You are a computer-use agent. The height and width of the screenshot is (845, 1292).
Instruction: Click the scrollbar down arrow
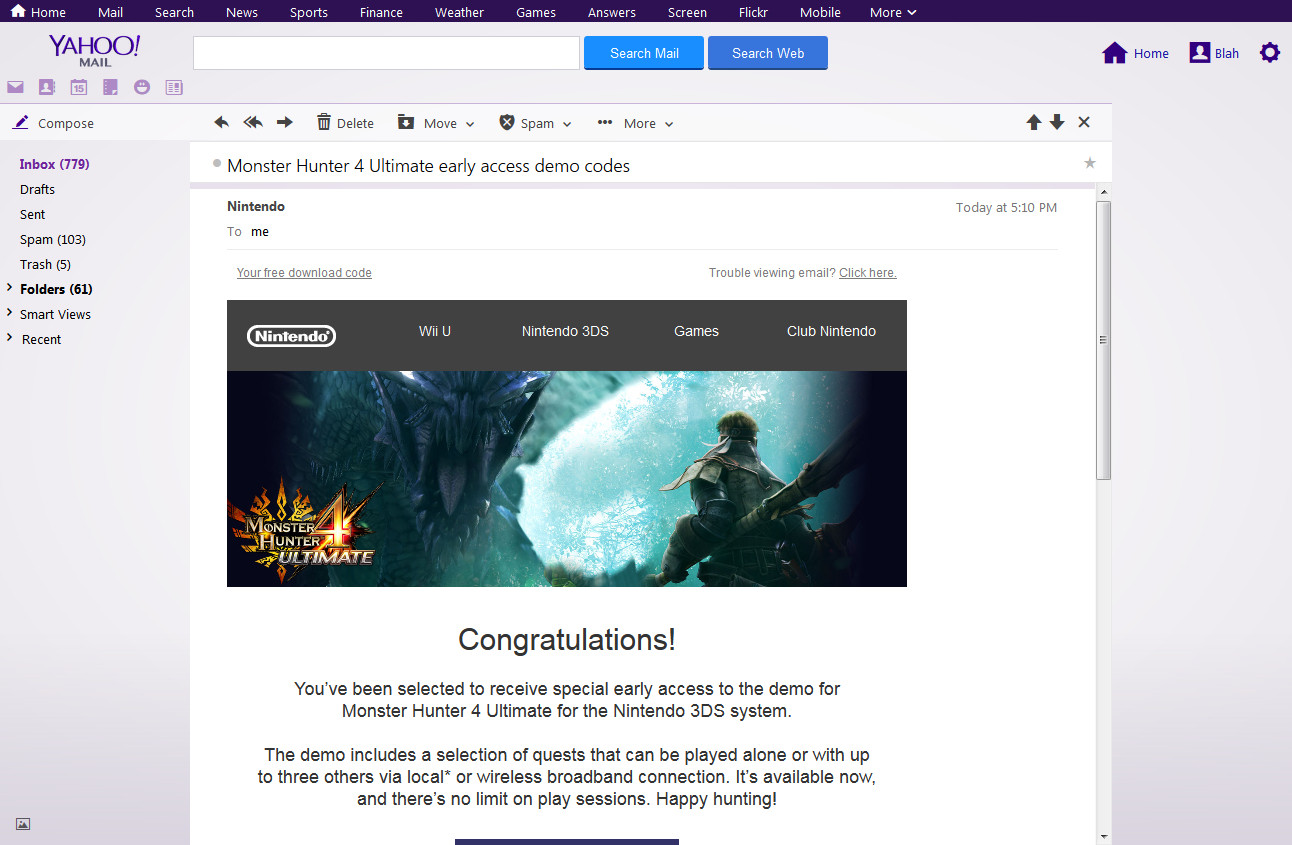pos(1104,836)
